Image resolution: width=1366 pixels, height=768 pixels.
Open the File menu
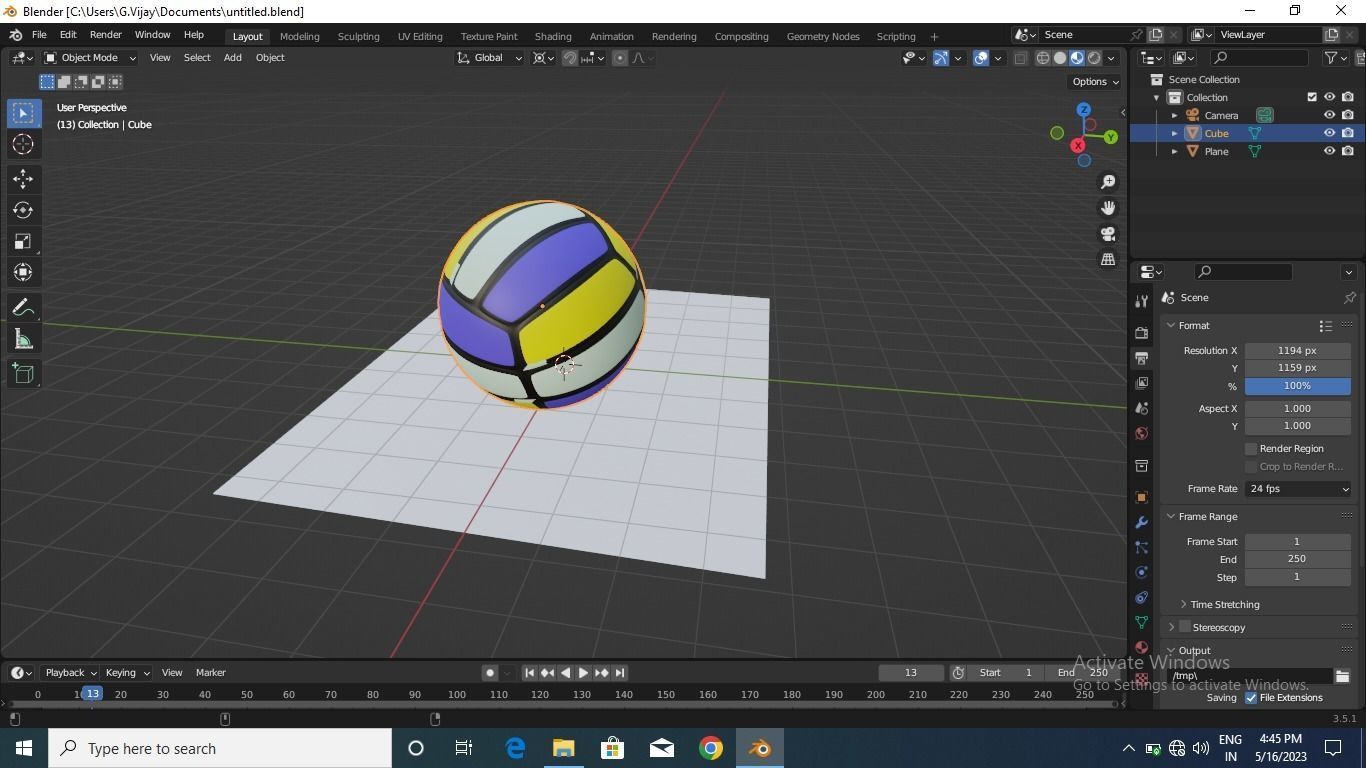click(x=39, y=35)
